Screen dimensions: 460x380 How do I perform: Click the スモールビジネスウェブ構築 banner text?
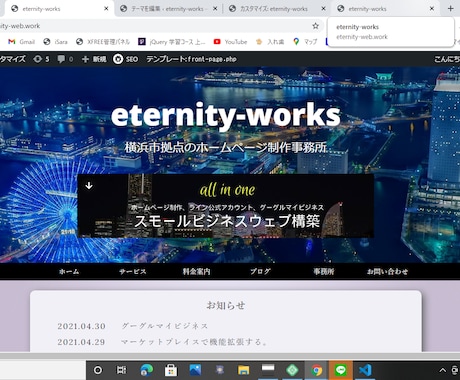[227, 221]
